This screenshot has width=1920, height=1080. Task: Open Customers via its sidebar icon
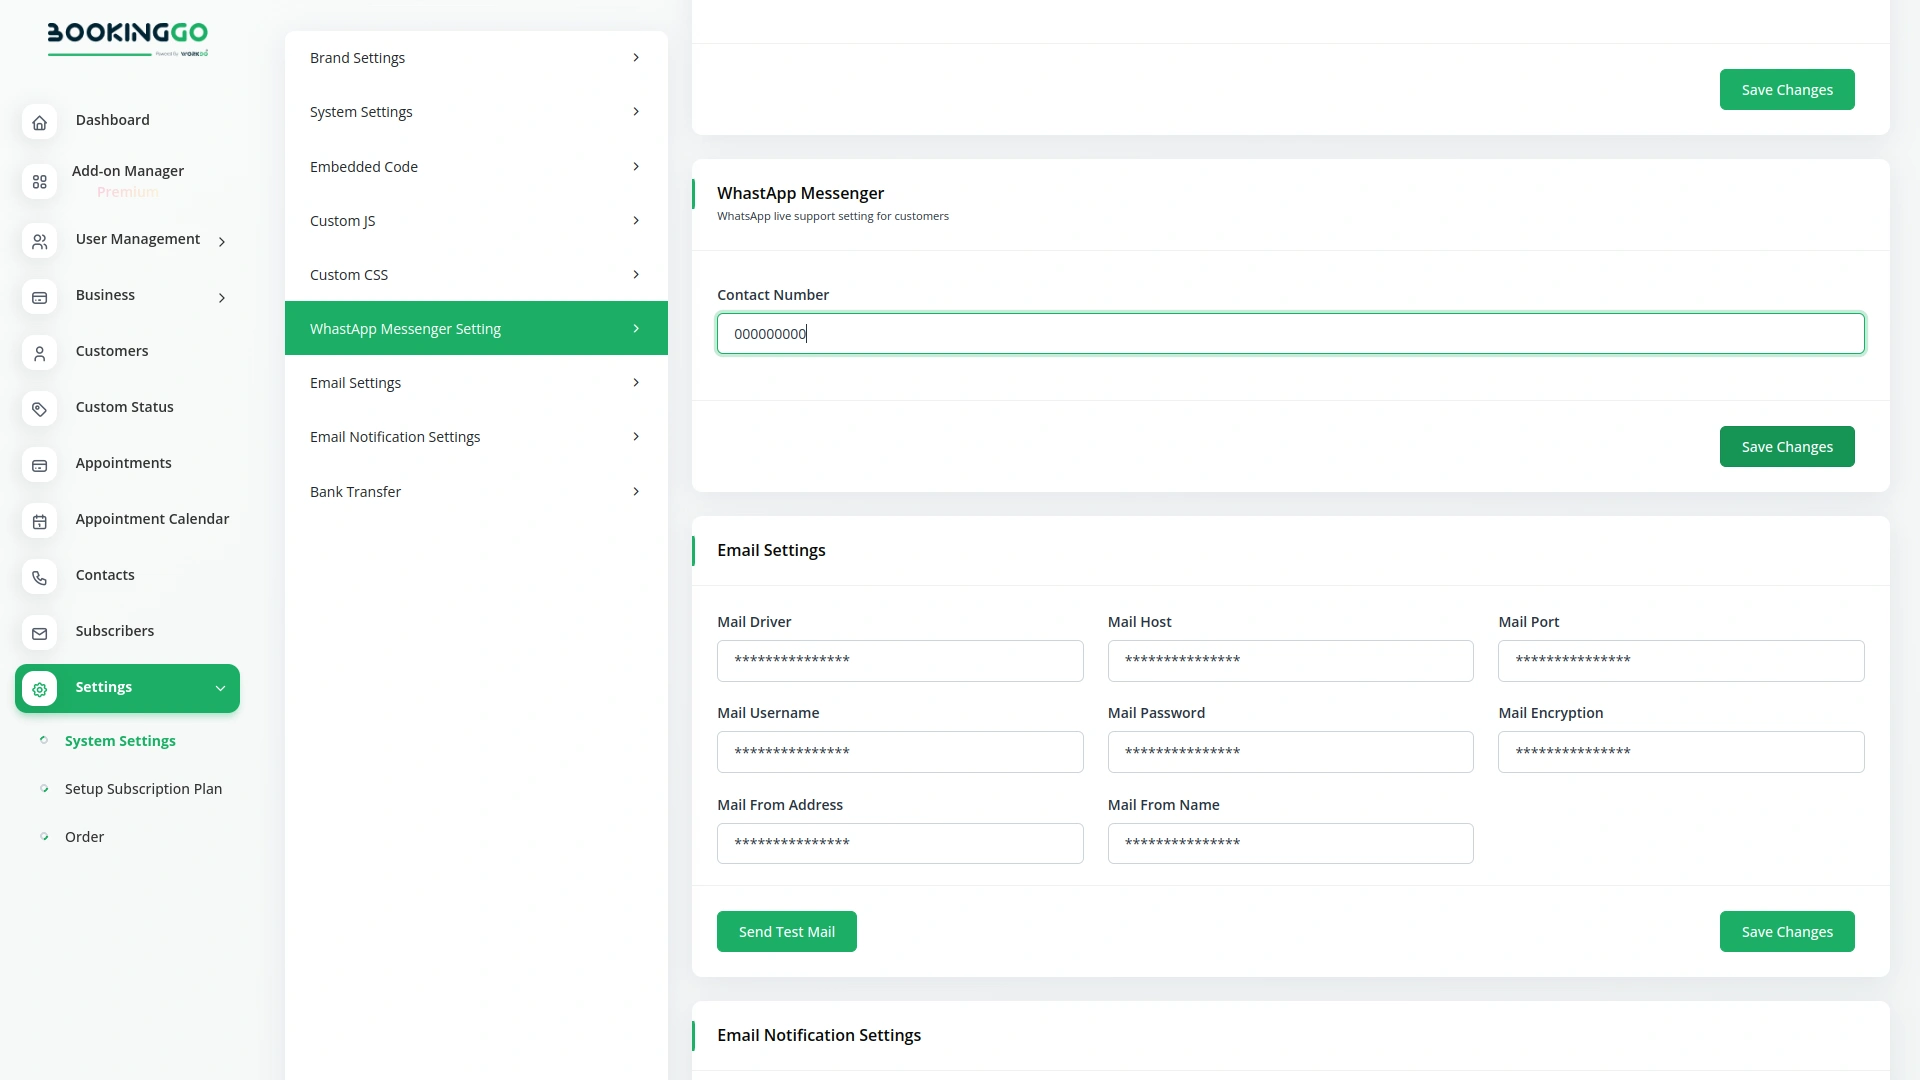click(x=39, y=353)
